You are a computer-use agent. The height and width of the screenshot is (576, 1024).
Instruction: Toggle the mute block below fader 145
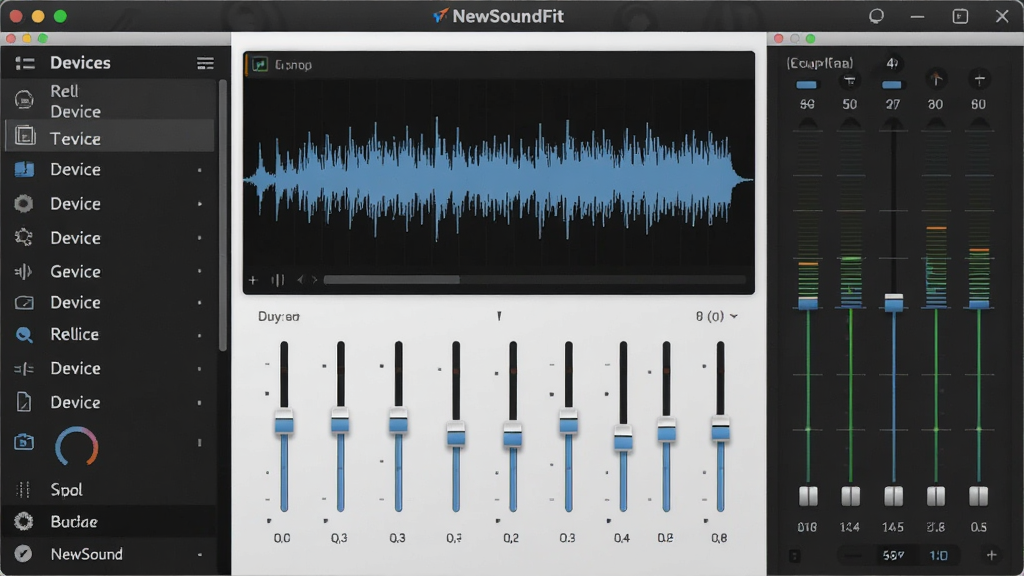tap(893, 496)
